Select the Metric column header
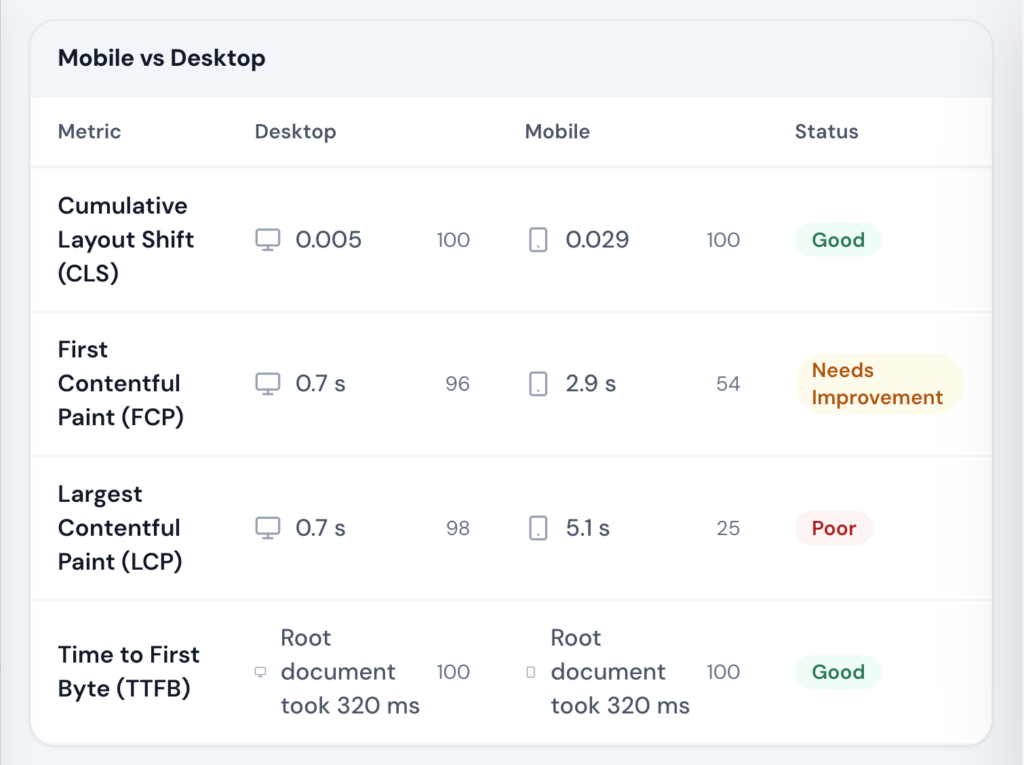 click(89, 131)
